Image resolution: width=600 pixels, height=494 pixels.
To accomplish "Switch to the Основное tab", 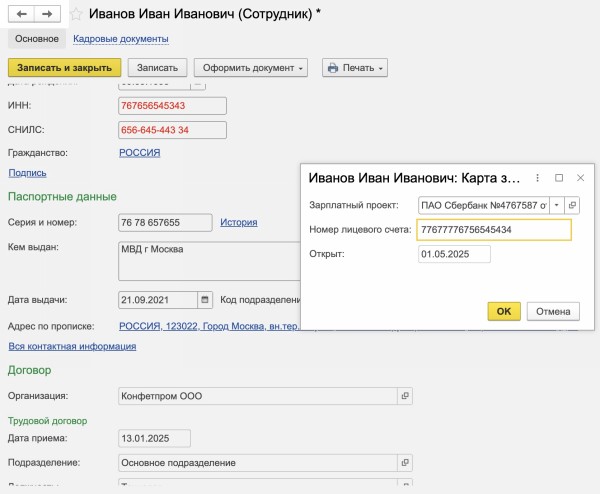I will click(37, 39).
